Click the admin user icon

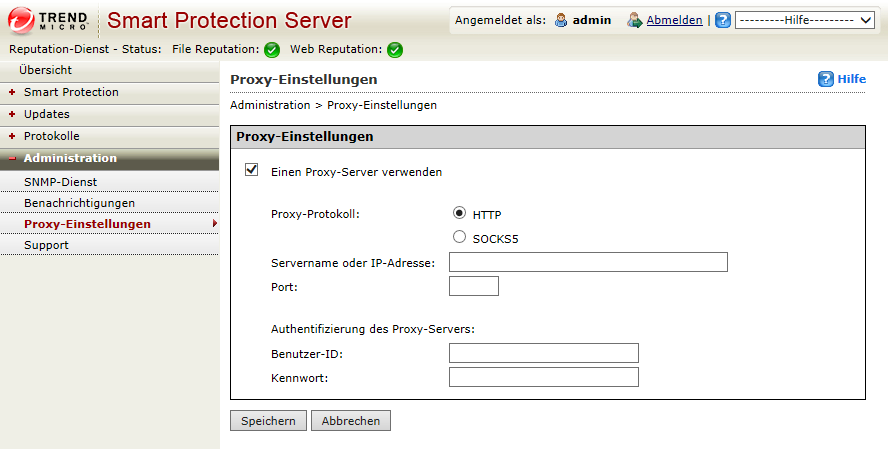[x=561, y=20]
